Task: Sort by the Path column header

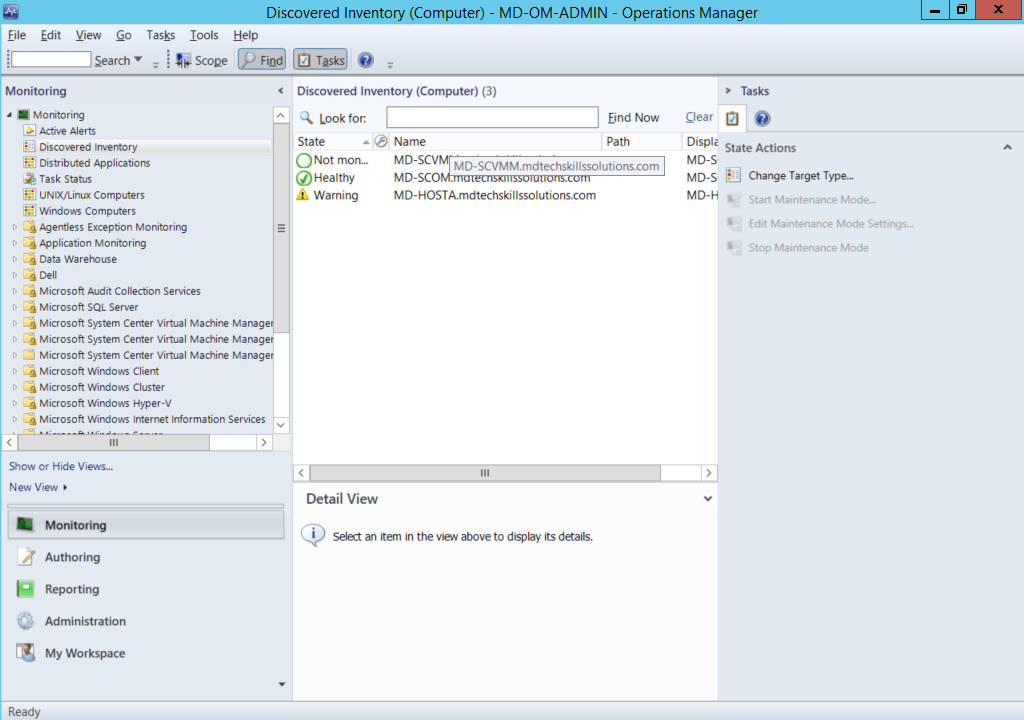Action: coord(641,141)
